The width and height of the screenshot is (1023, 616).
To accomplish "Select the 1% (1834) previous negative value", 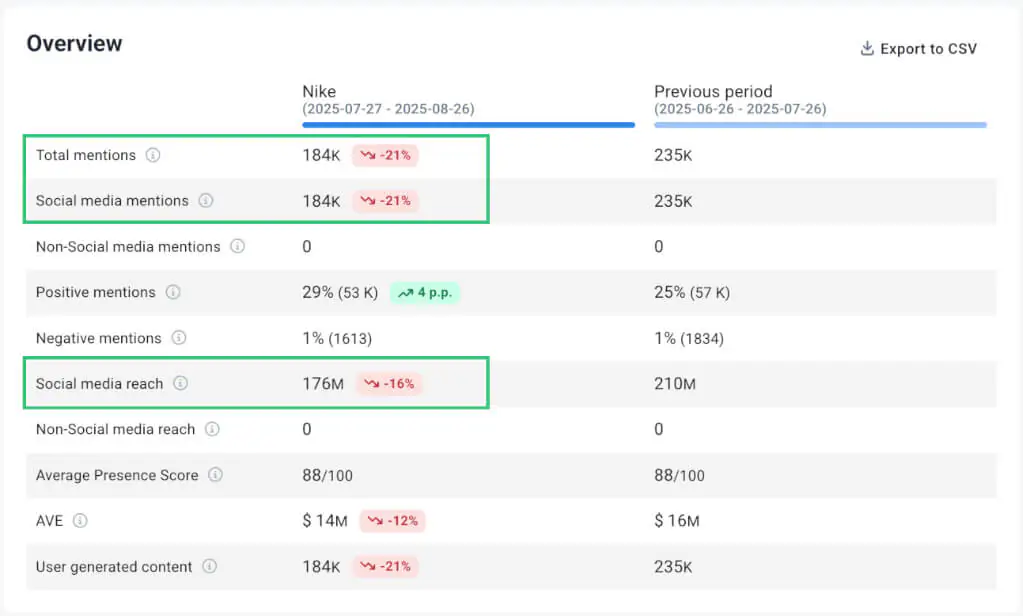I will [690, 338].
